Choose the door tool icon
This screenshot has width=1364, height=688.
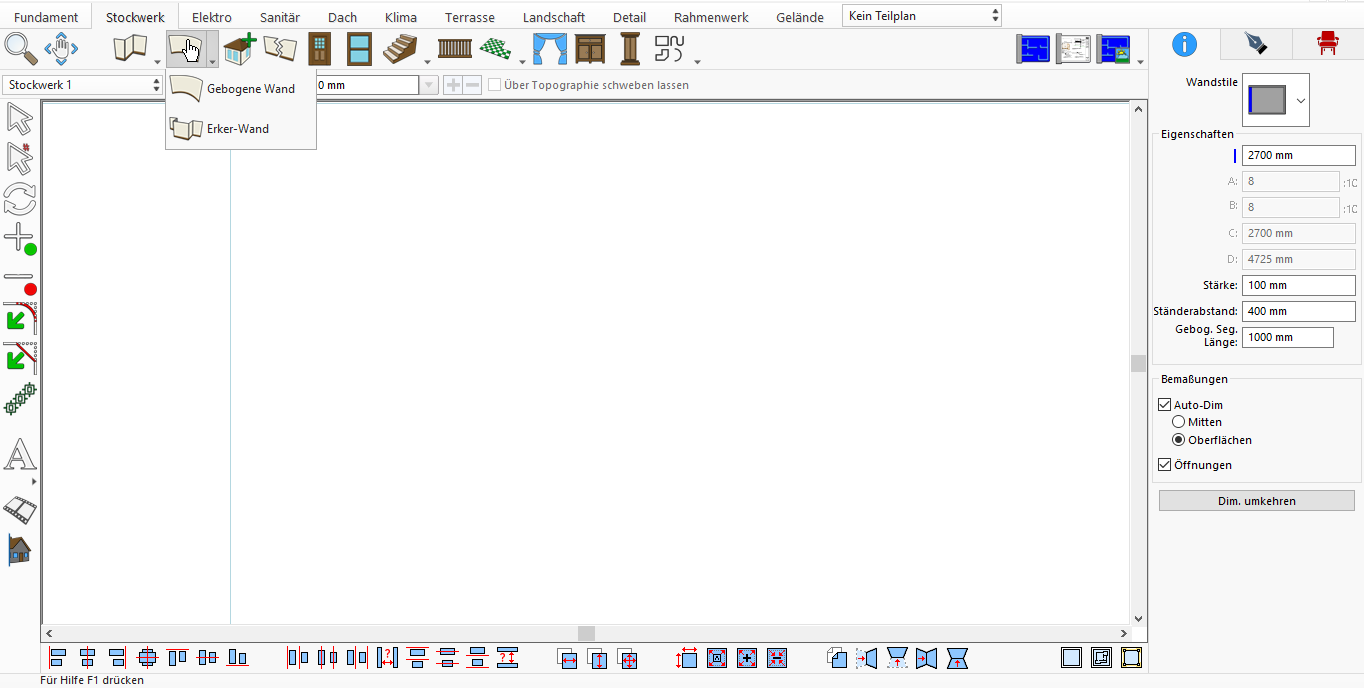click(319, 48)
